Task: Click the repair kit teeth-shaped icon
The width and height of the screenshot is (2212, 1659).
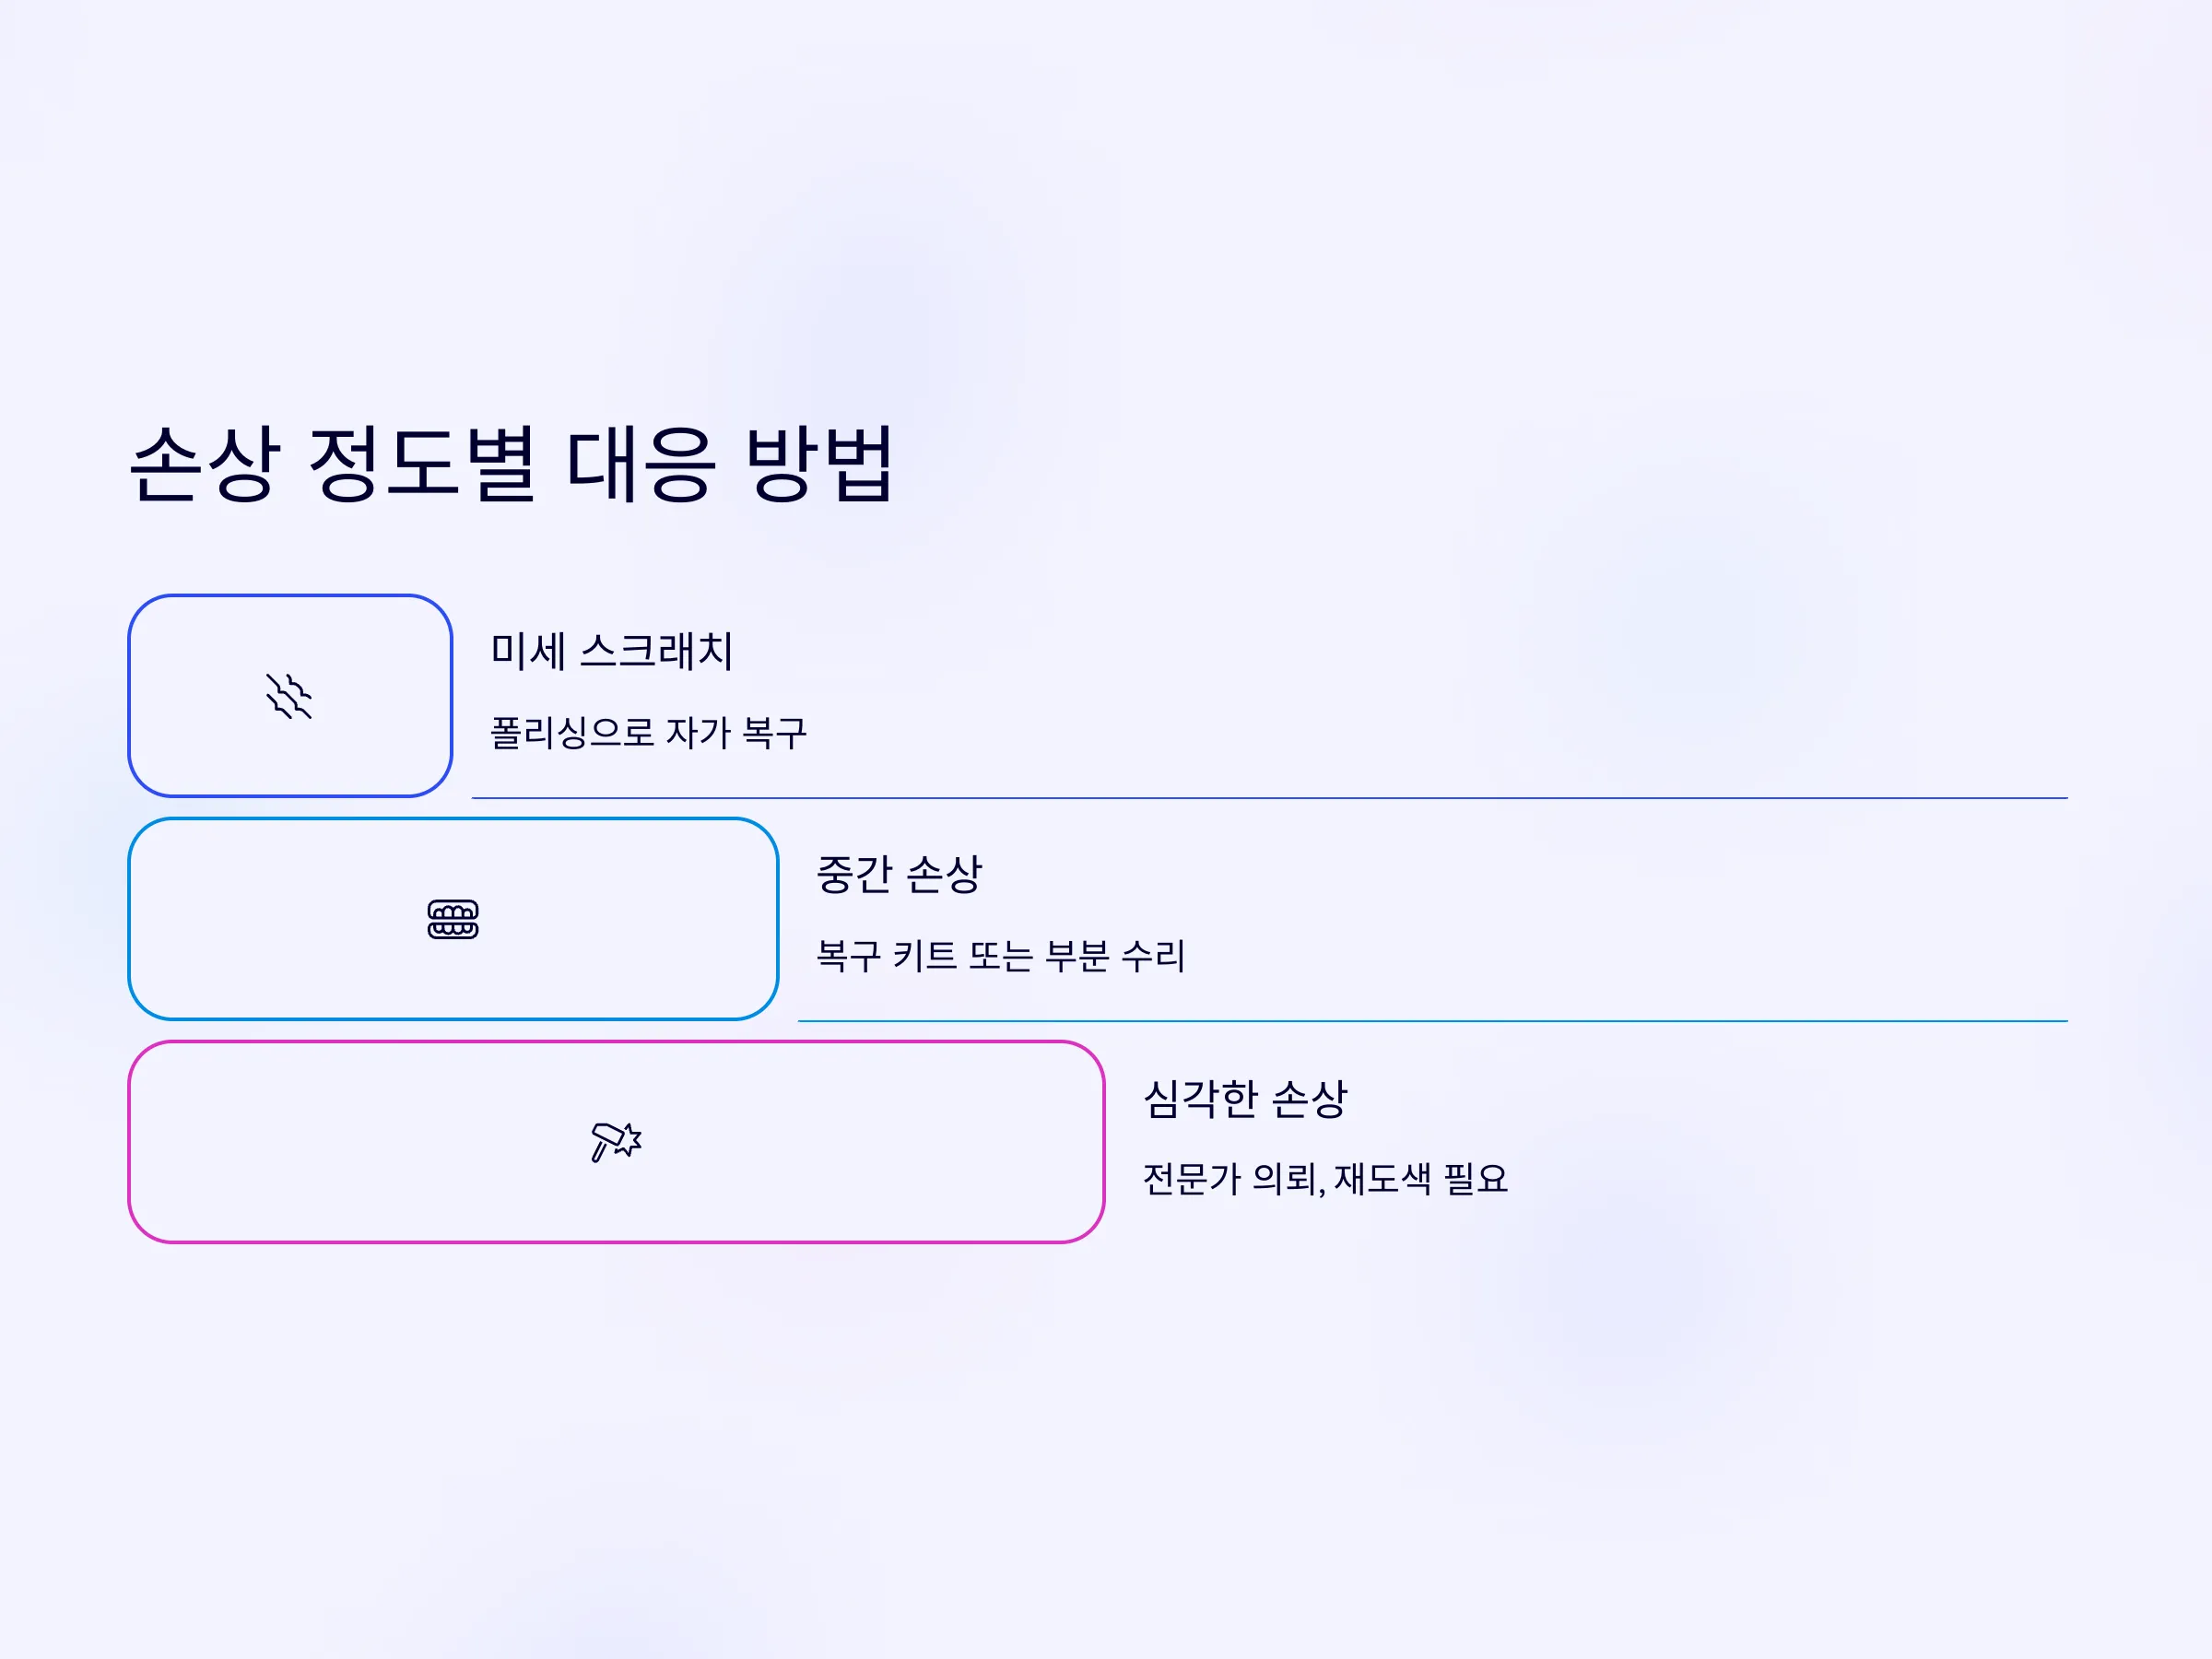Action: click(453, 919)
